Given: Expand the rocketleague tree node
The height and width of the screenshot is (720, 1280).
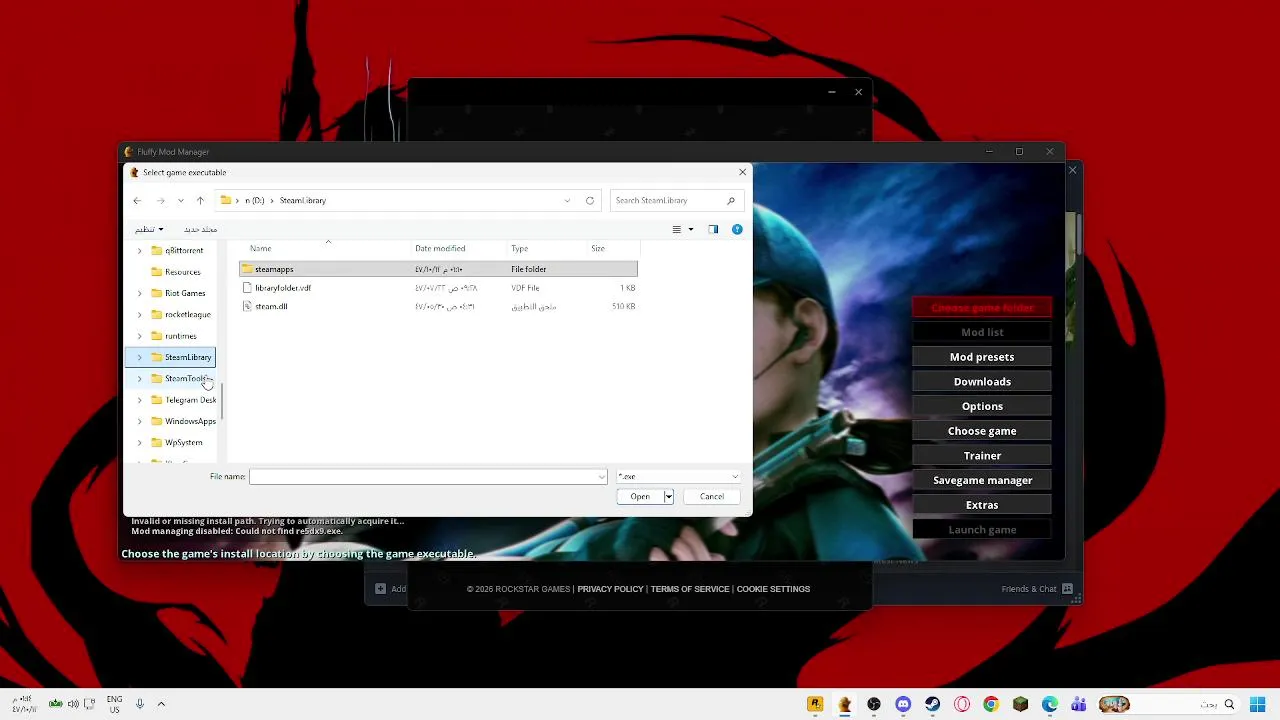Looking at the screenshot, I should coord(140,315).
